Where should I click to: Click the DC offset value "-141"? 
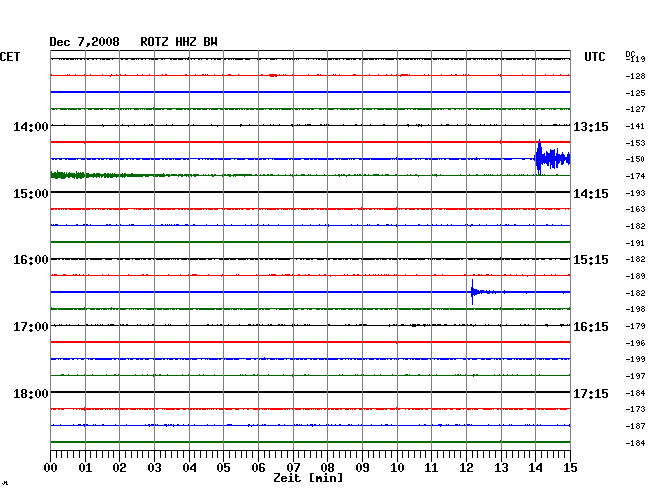635,126
